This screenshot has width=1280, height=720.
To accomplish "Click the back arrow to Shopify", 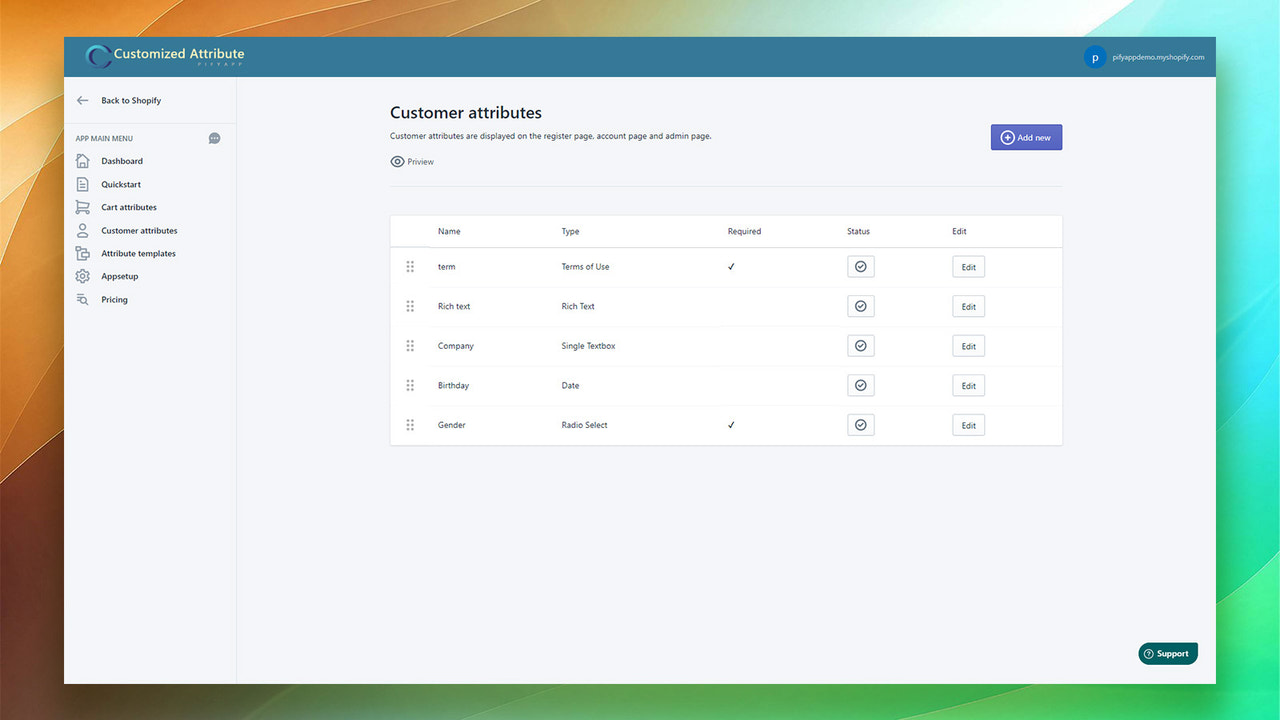I will (x=83, y=100).
